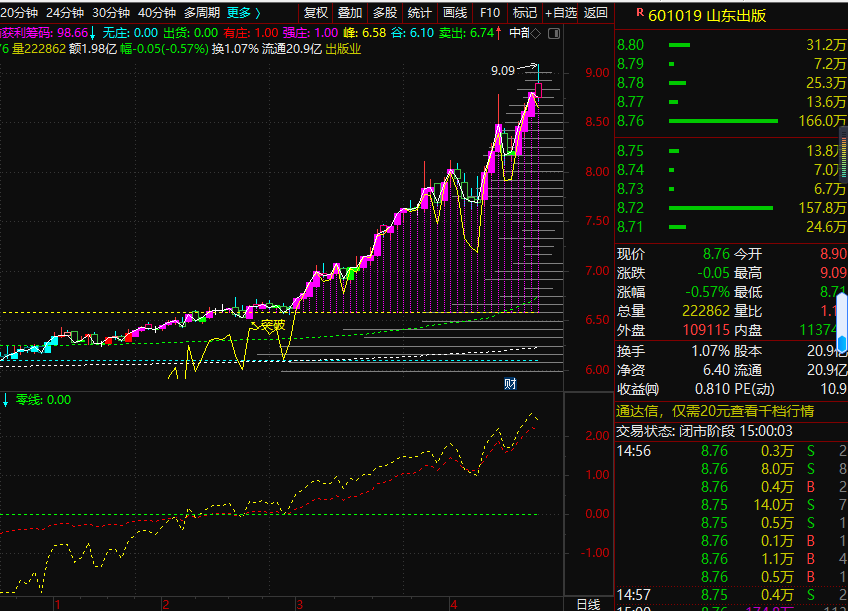Image resolution: width=848 pixels, height=611 pixels.
Task: Open the 日线 period selector at bottom
Action: click(x=588, y=603)
